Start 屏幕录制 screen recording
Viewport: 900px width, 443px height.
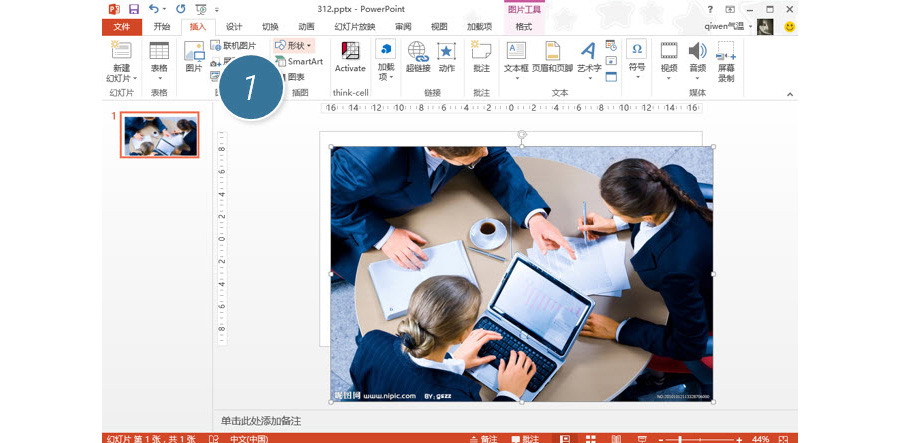click(x=726, y=60)
